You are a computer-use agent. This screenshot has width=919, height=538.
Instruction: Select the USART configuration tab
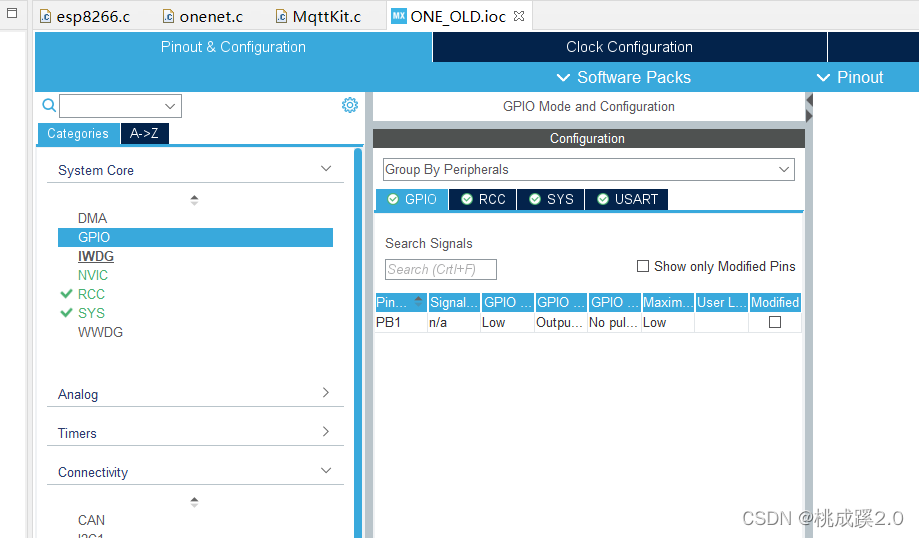[627, 199]
